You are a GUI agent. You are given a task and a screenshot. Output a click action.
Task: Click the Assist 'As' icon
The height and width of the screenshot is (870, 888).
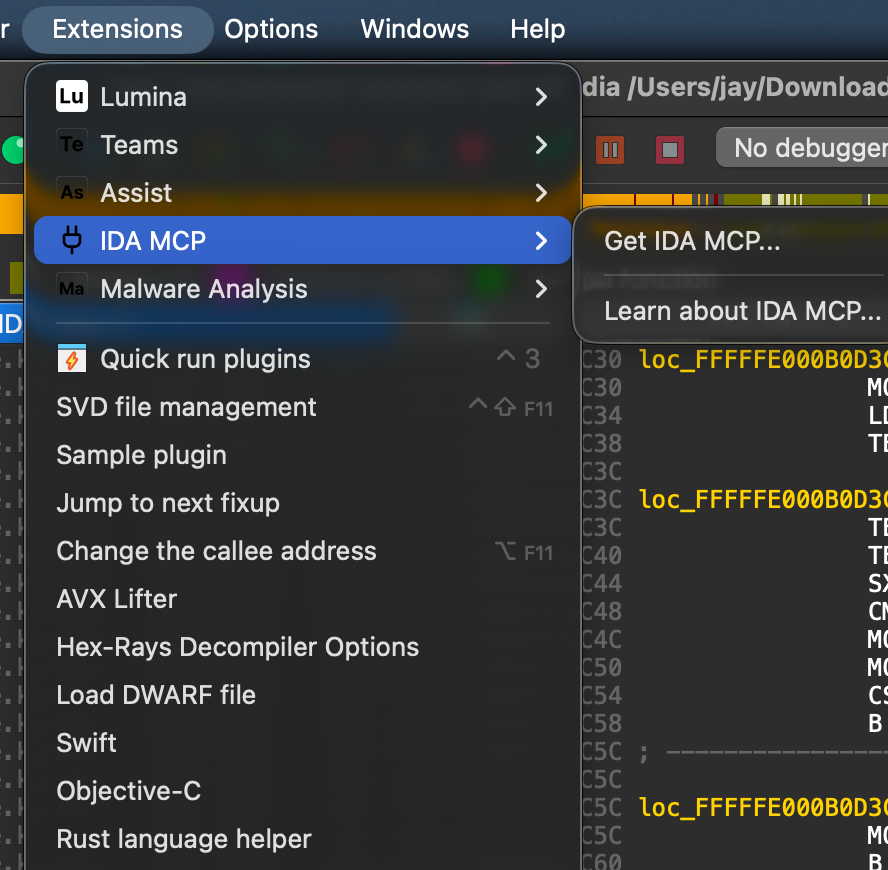(72, 193)
